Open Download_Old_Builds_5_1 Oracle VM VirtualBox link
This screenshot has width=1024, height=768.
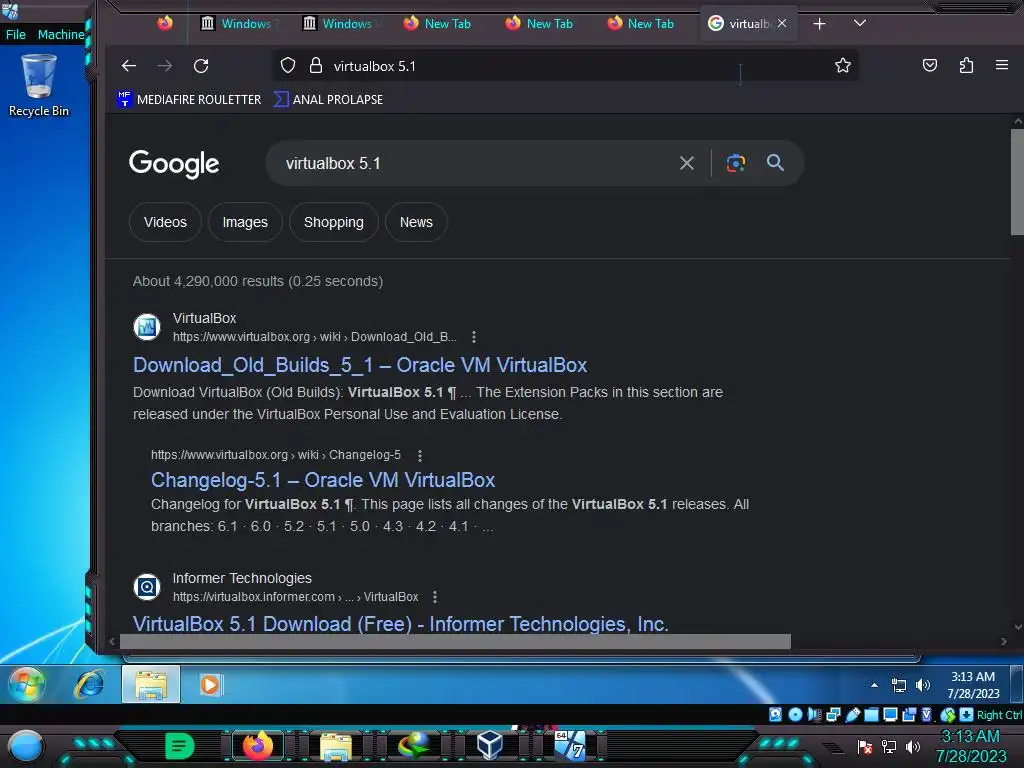tap(360, 365)
